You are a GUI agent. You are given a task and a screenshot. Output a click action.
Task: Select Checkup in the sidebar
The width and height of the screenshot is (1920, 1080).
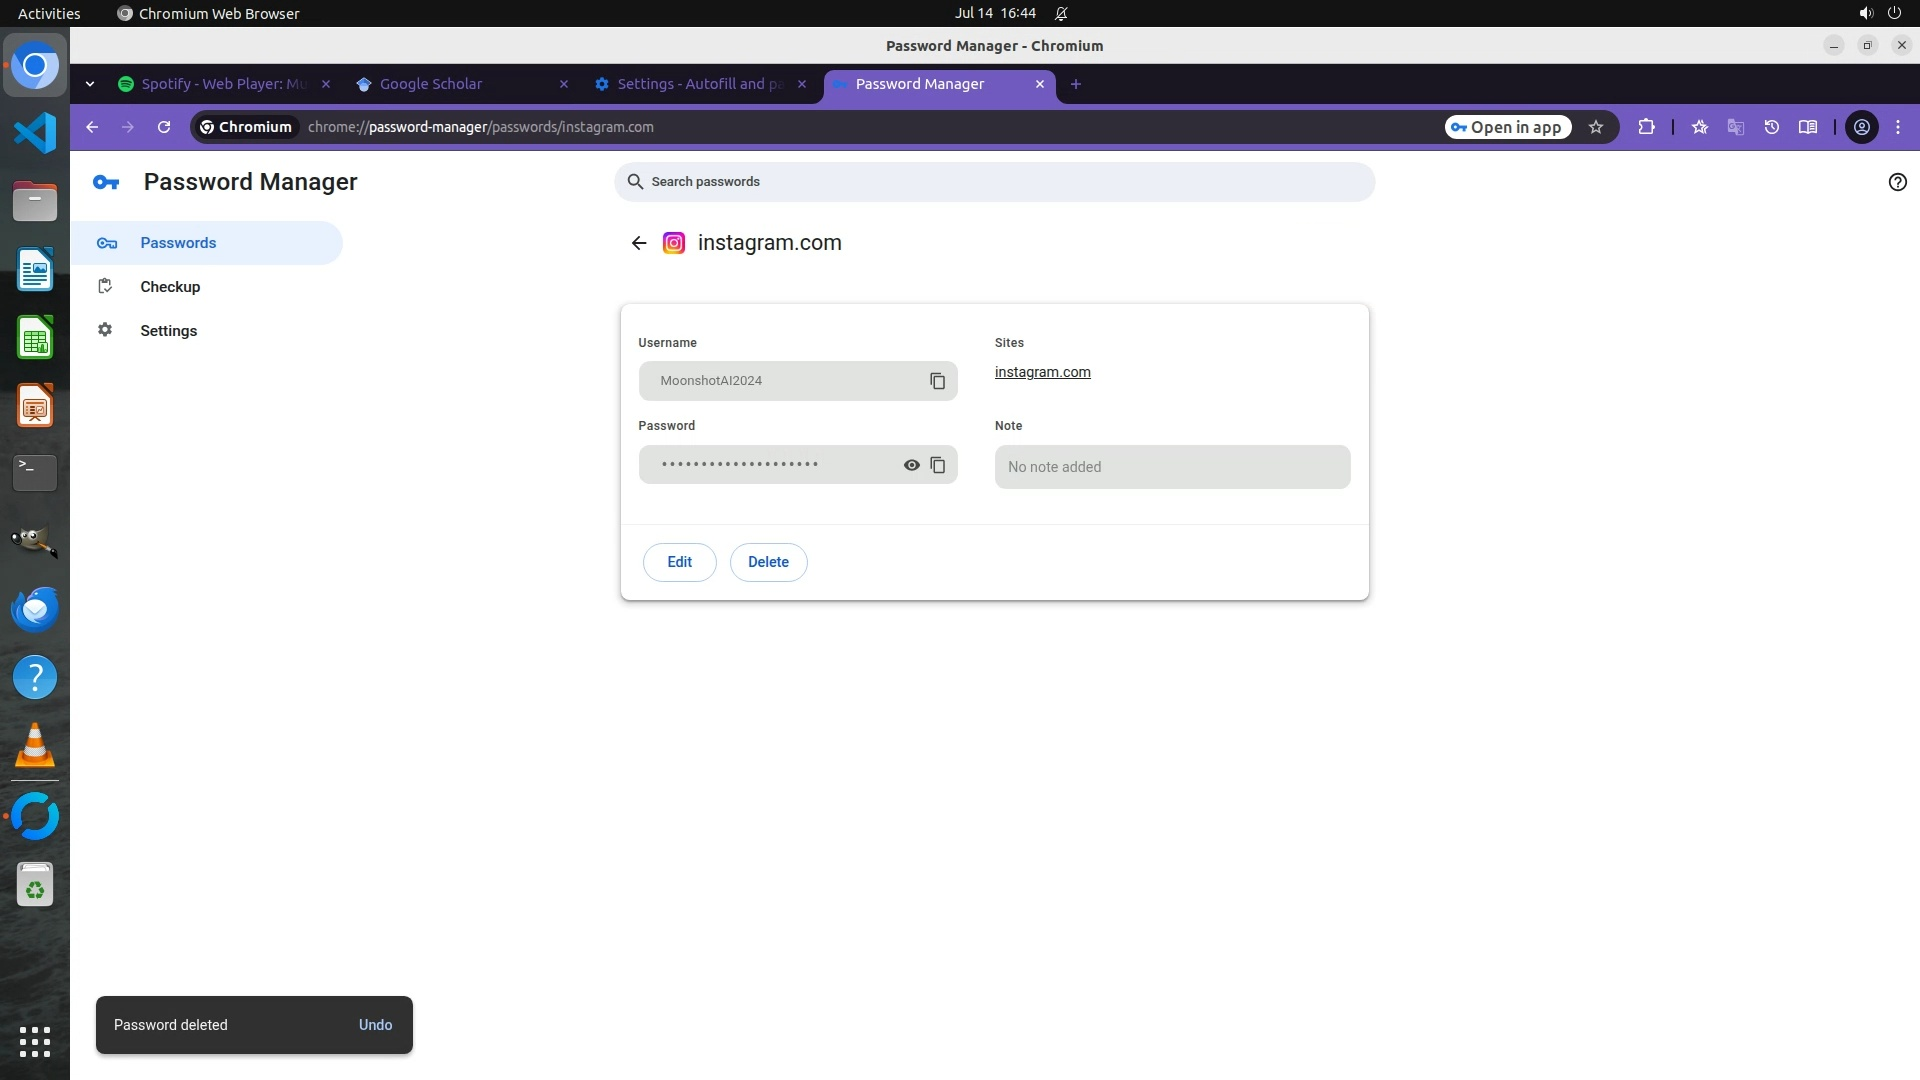click(x=170, y=287)
